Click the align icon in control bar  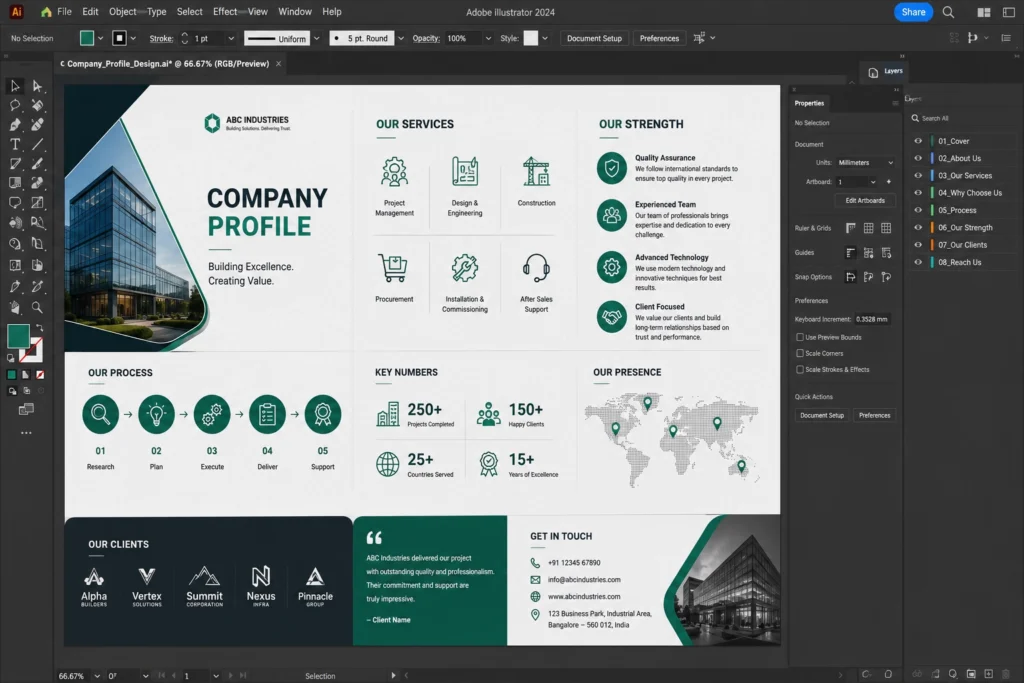tap(699, 38)
